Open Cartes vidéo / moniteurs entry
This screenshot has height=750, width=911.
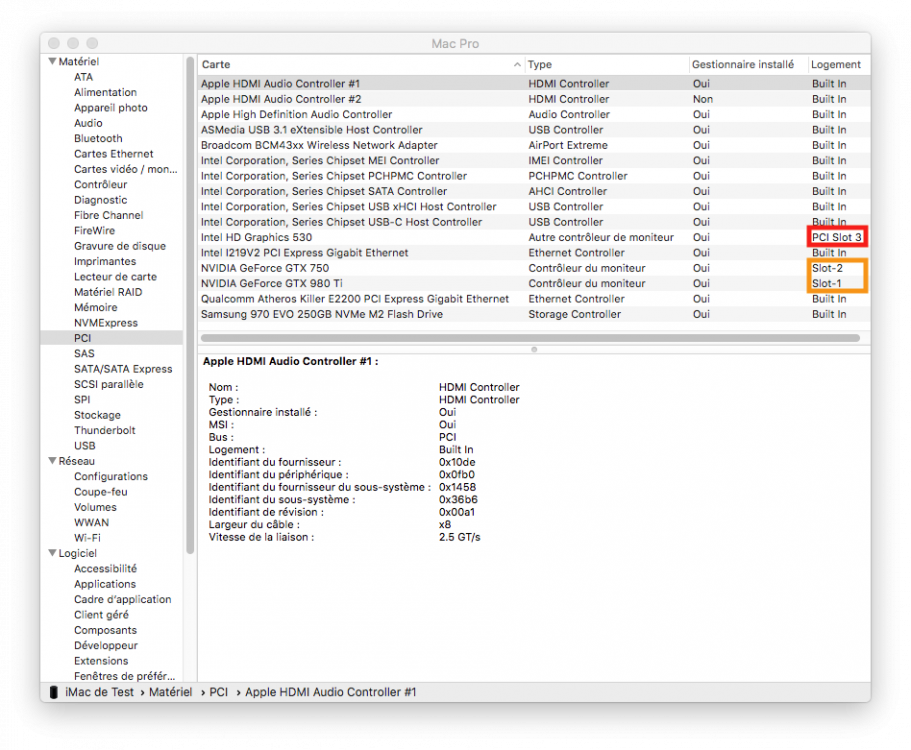pos(125,169)
